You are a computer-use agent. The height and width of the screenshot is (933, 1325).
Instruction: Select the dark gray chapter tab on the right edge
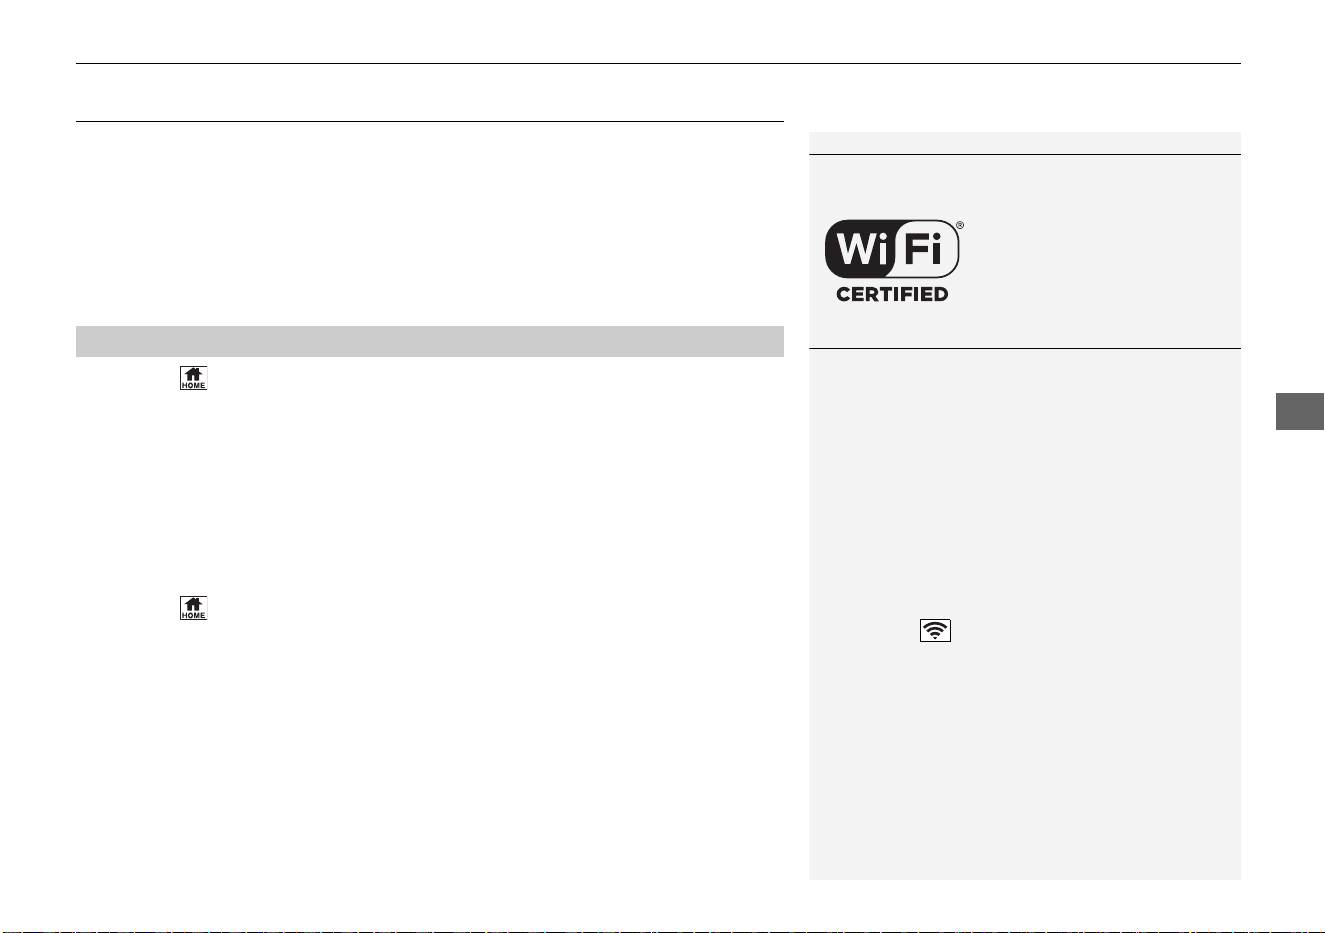pos(1300,412)
